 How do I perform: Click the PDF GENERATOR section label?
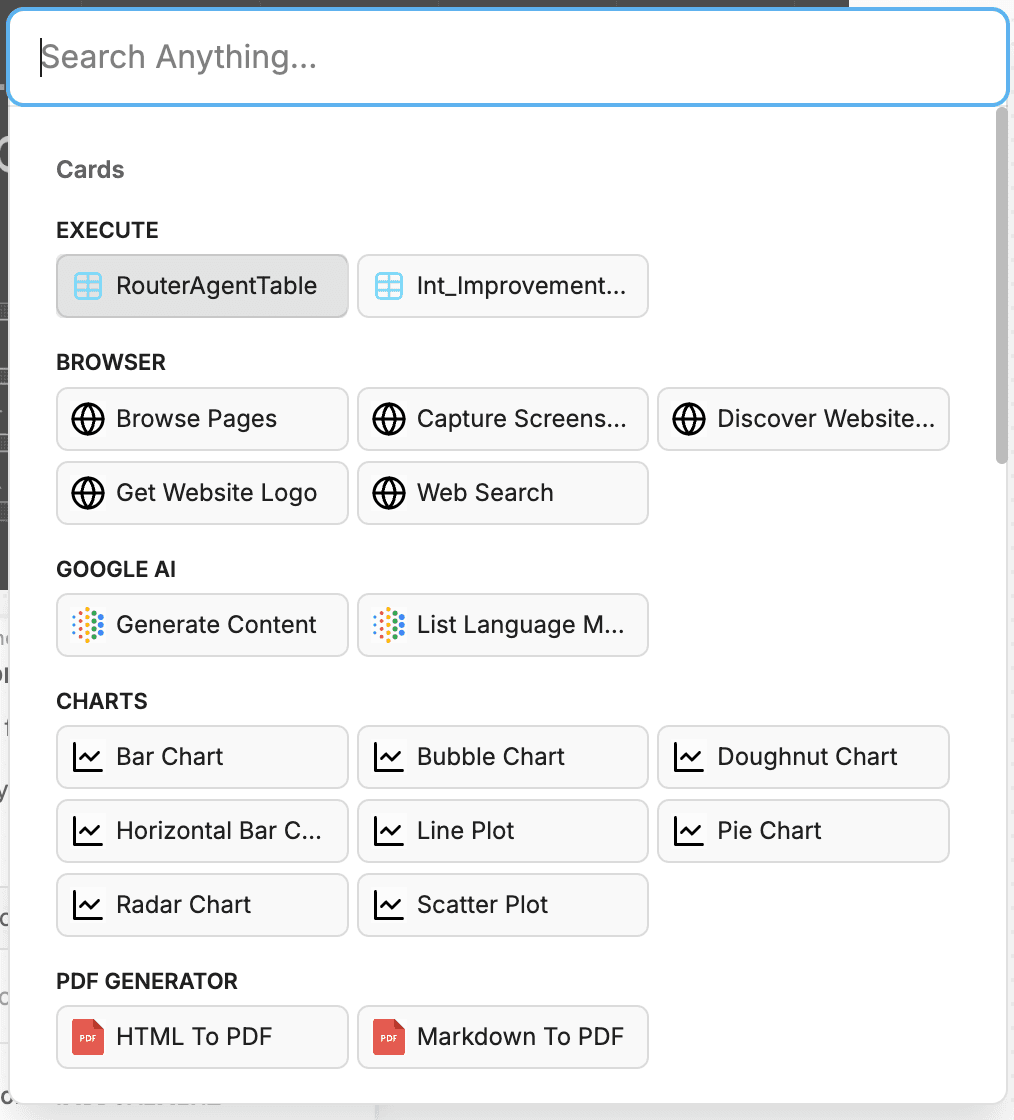146,981
